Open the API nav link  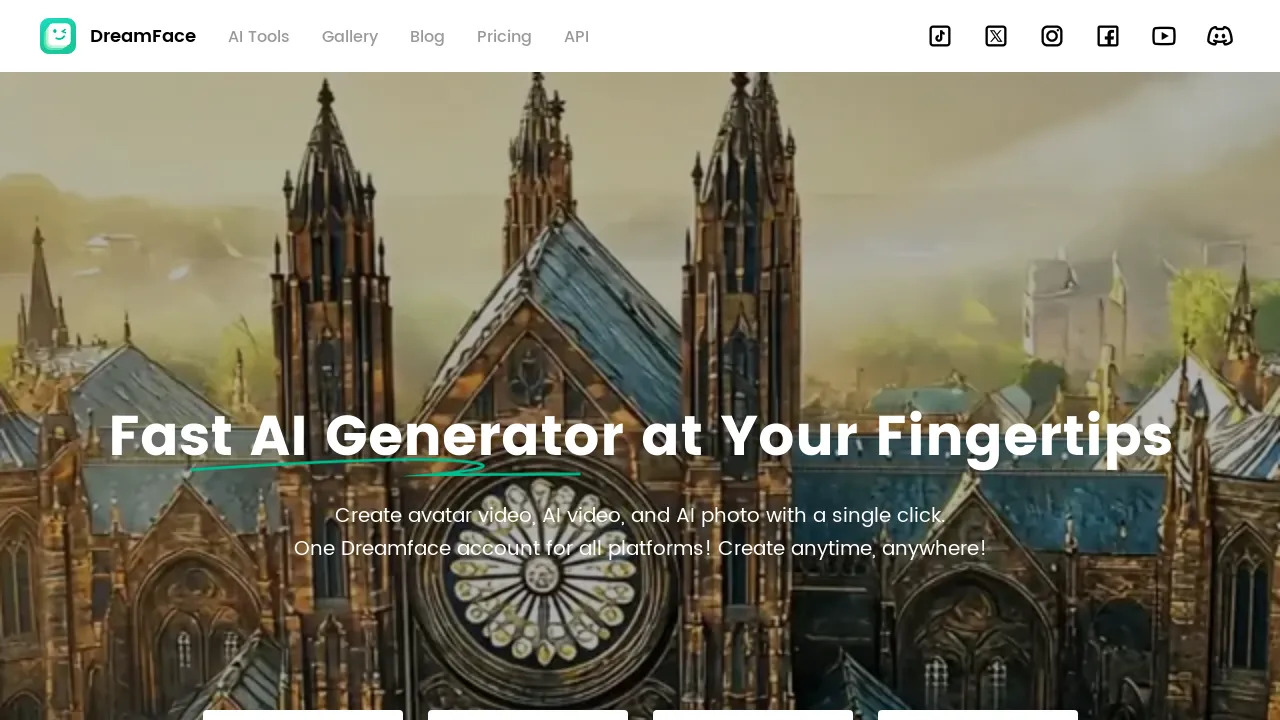point(577,36)
